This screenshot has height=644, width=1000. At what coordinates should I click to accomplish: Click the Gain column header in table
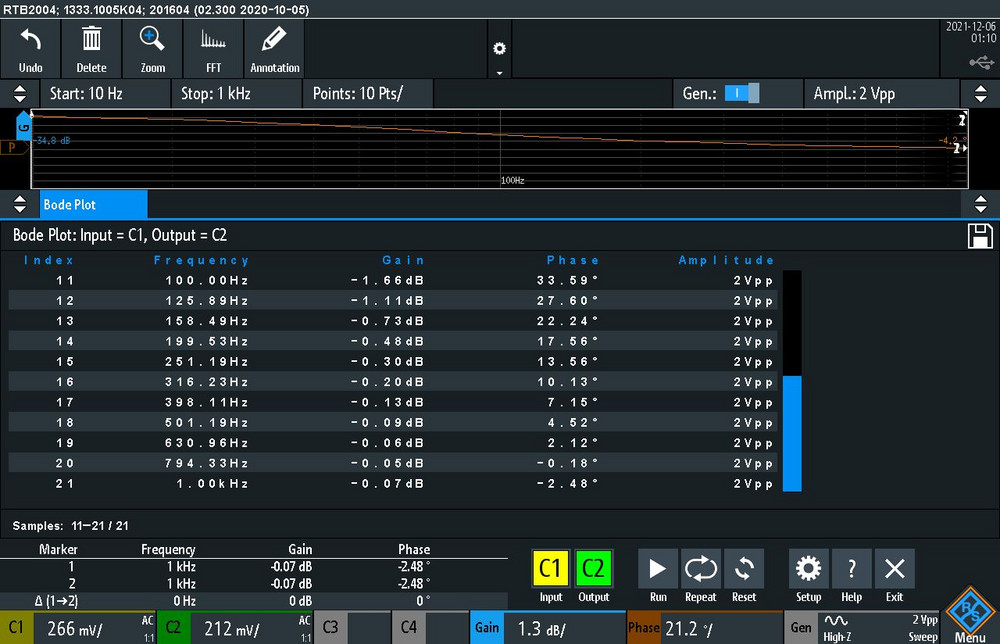click(403, 260)
